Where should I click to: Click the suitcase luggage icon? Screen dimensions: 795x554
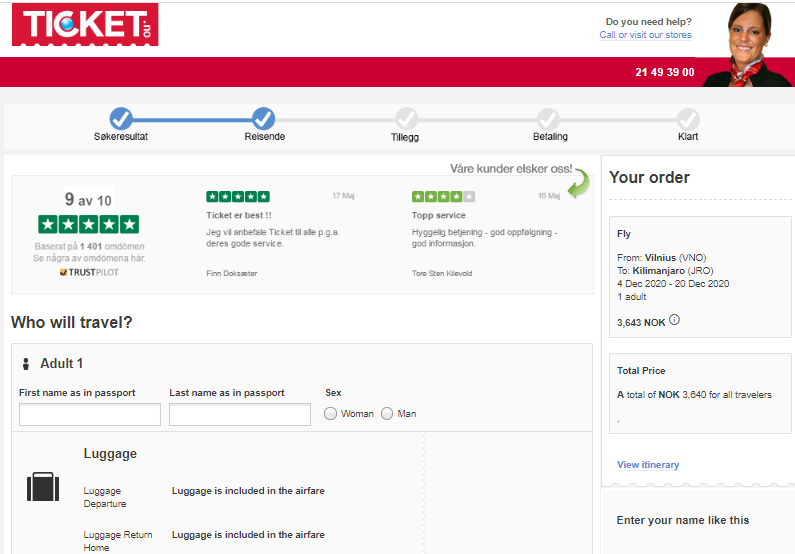tap(43, 487)
